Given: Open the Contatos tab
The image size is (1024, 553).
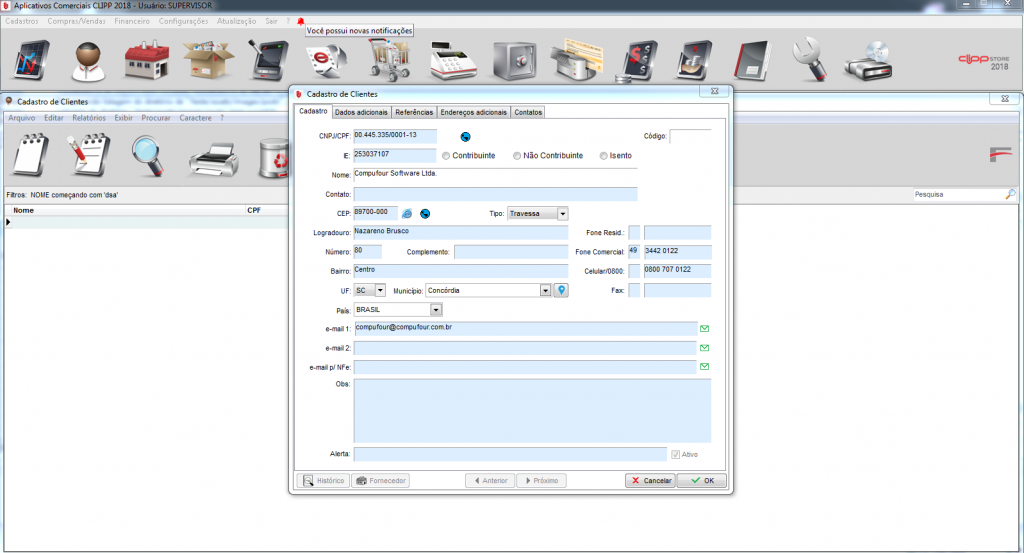Looking at the screenshot, I should tap(528, 112).
